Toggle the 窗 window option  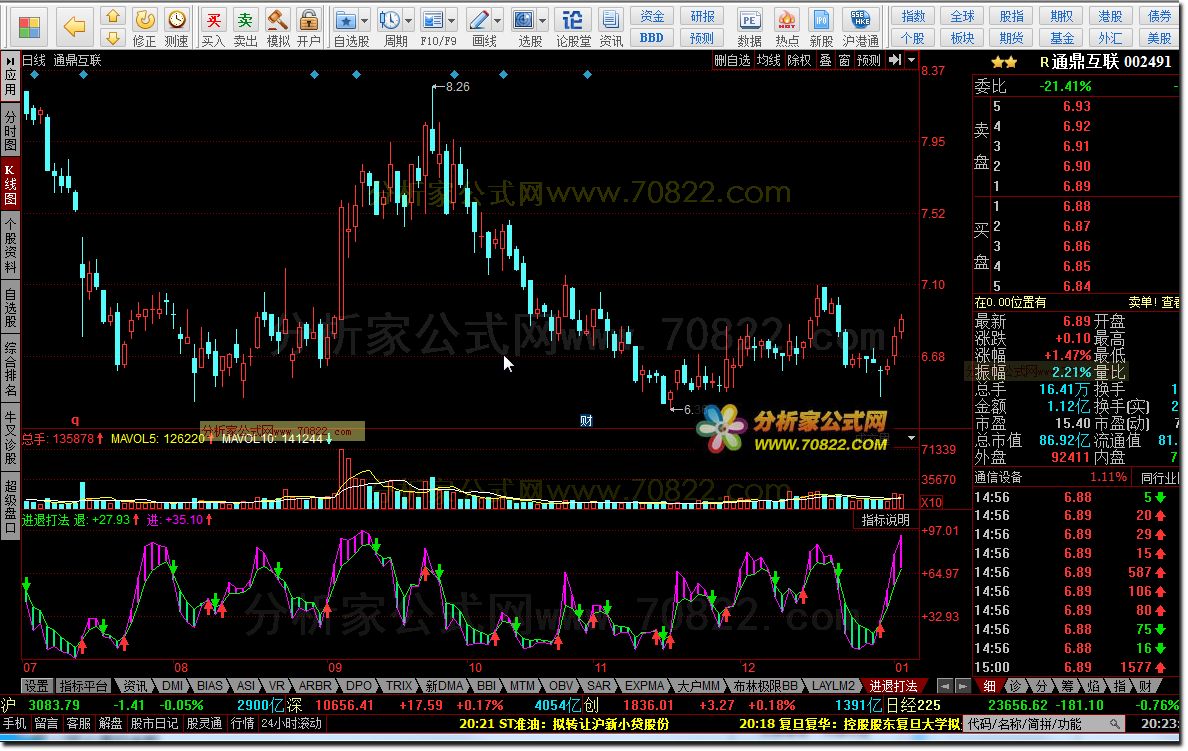point(844,60)
